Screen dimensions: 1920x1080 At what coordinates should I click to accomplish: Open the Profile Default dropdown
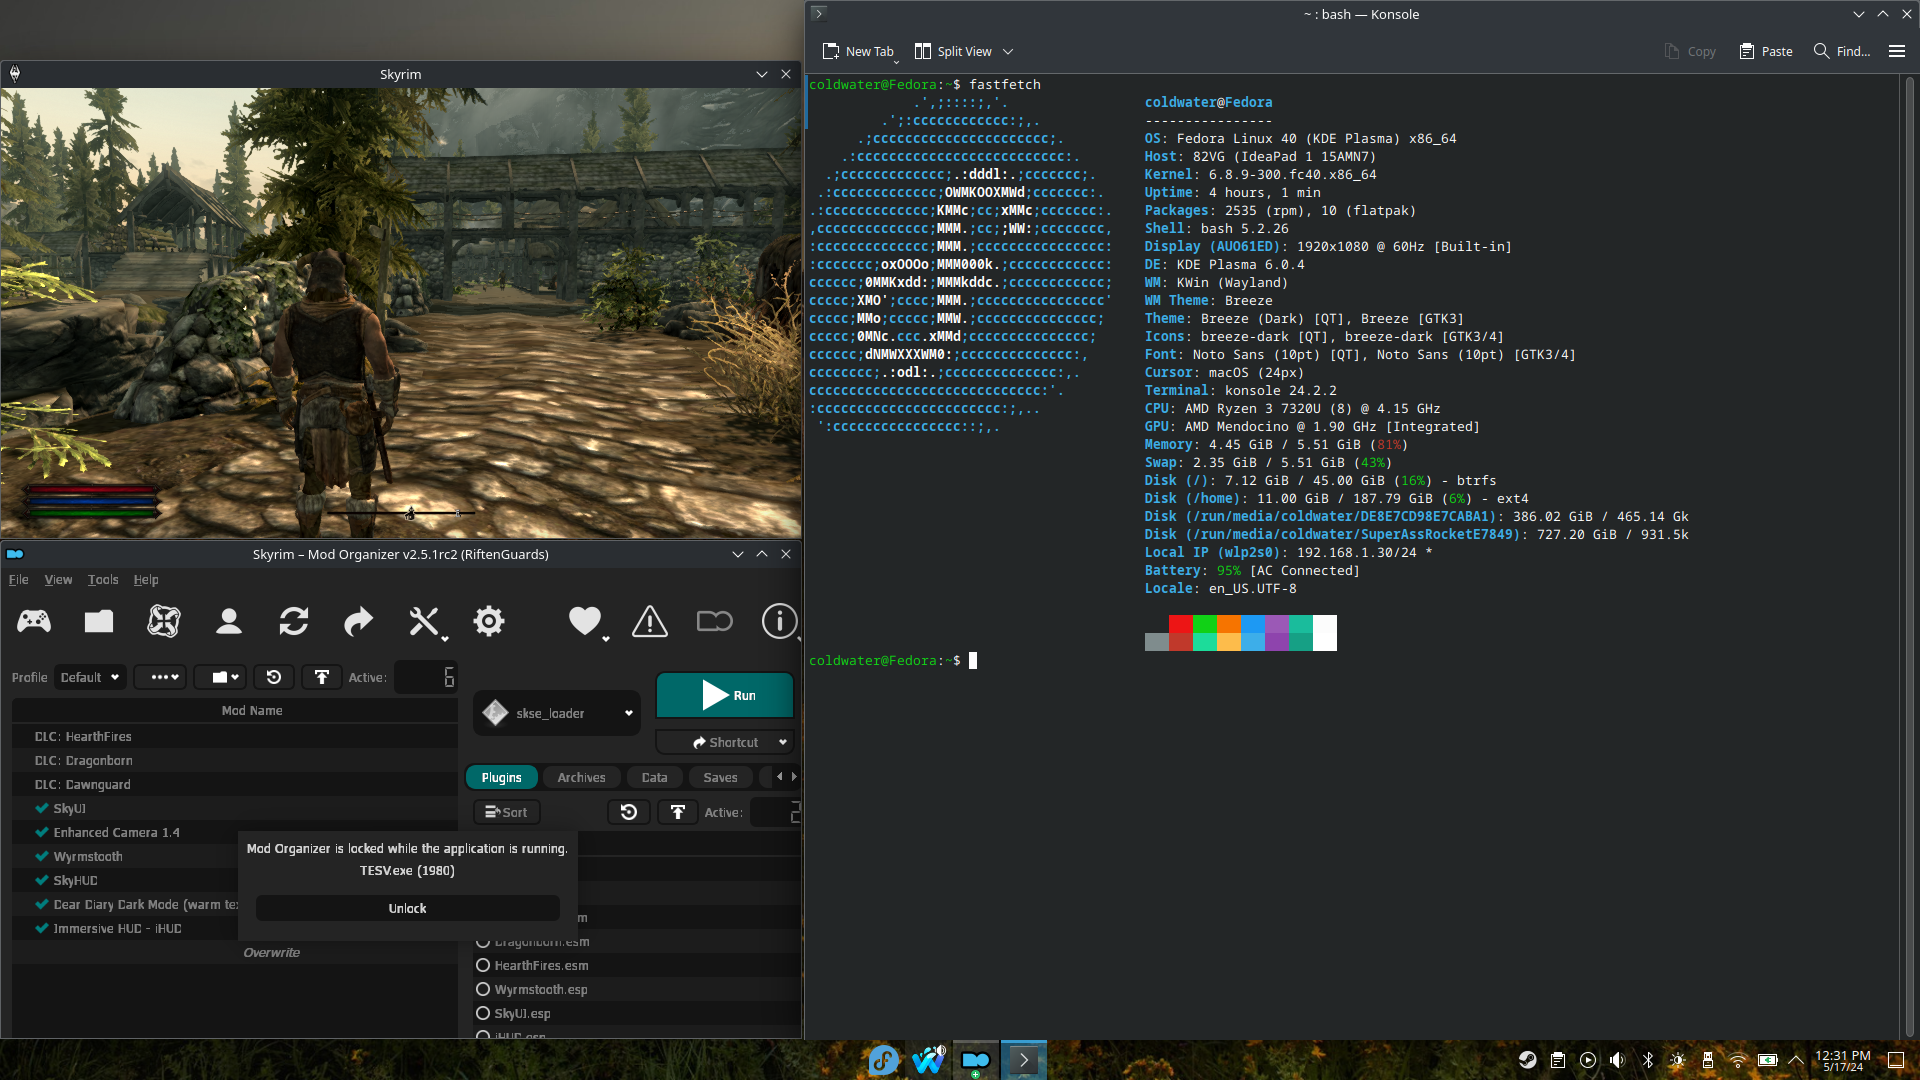(90, 677)
